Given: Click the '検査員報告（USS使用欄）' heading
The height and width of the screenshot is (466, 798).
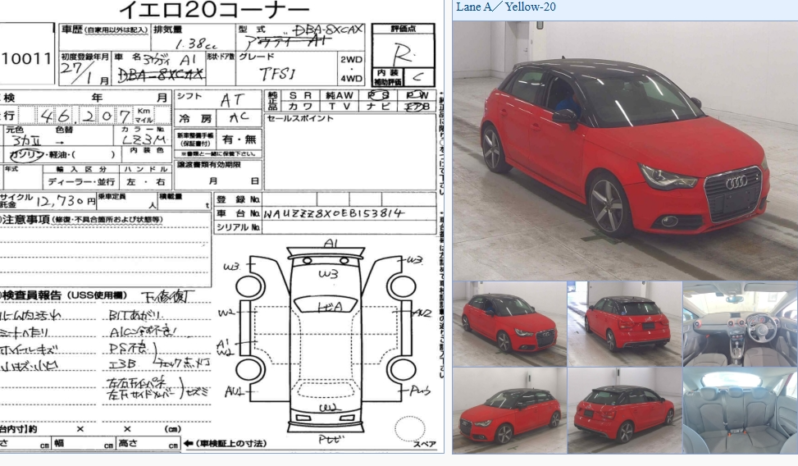Looking at the screenshot, I should pos(66,296).
